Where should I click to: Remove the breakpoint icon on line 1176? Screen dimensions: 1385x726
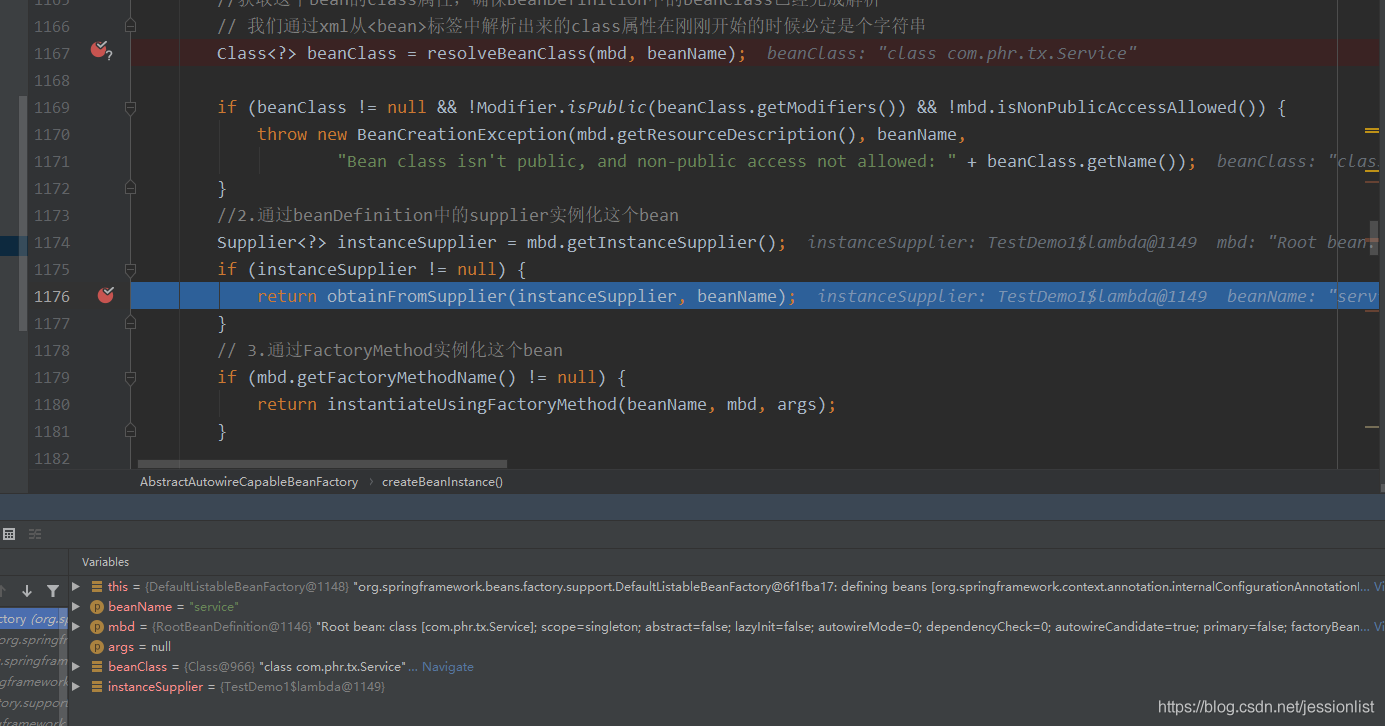point(105,295)
